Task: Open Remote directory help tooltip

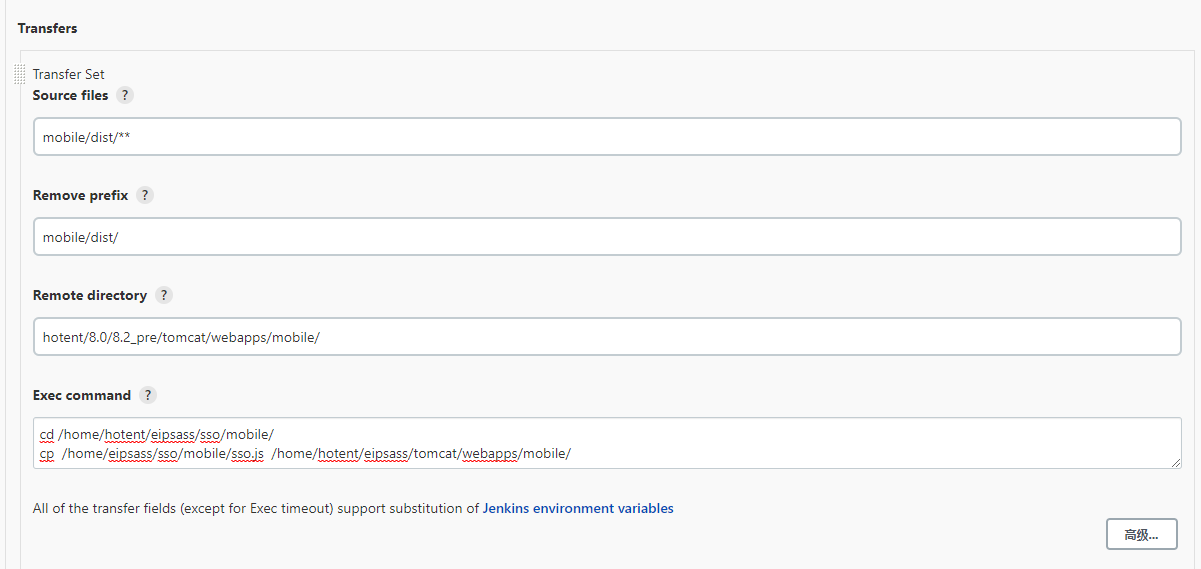Action: coord(164,295)
